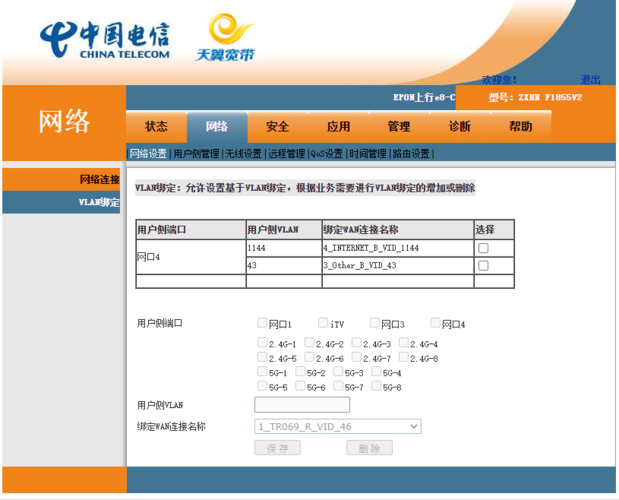Open the 状态 tab
Screen dimensions: 619x500
(x=156, y=127)
